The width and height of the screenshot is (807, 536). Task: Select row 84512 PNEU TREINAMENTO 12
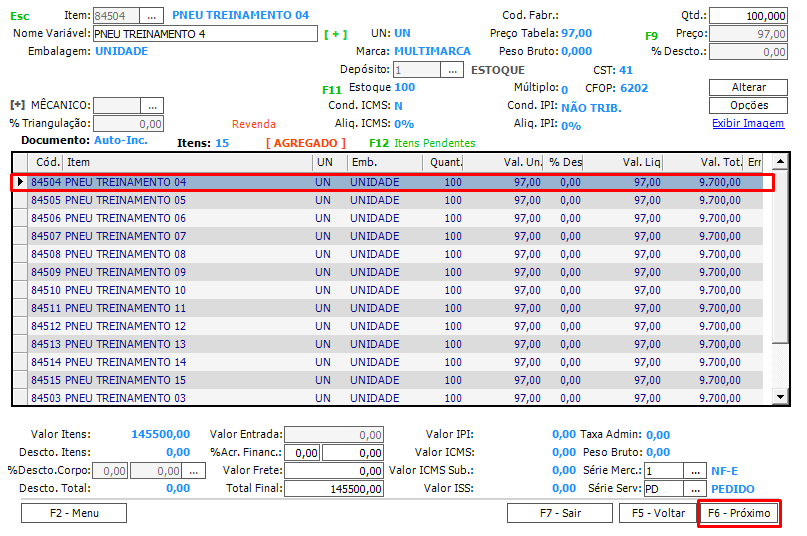pos(395,326)
